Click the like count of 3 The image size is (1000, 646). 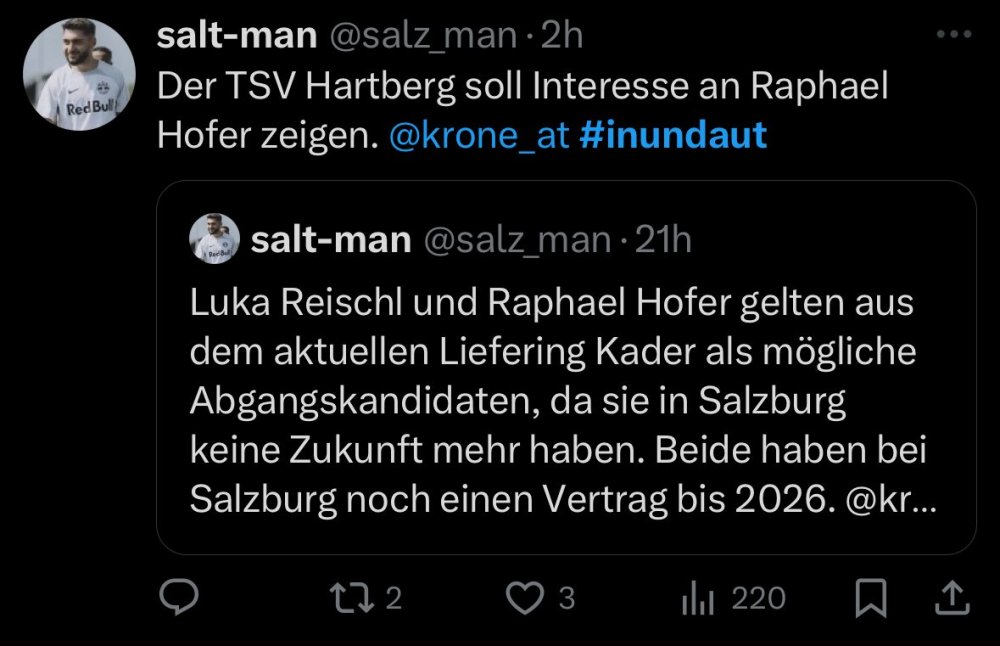coord(567,599)
